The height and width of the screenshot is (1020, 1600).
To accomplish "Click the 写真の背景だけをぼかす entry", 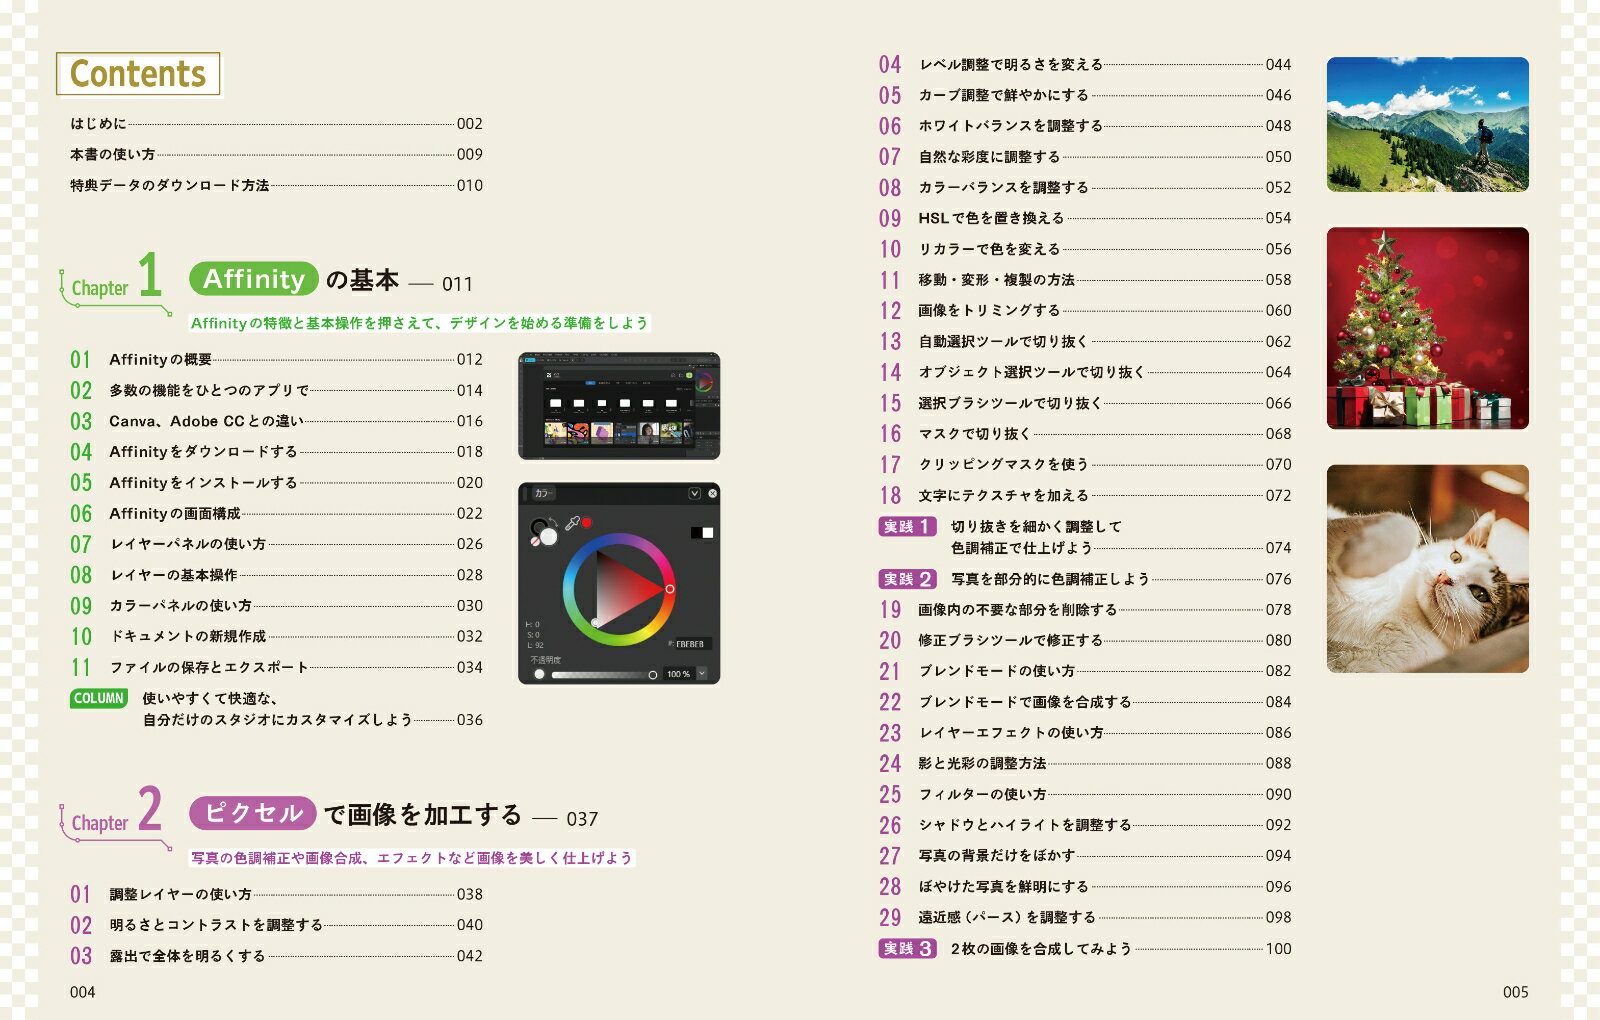I will pyautogui.click(x=1085, y=857).
